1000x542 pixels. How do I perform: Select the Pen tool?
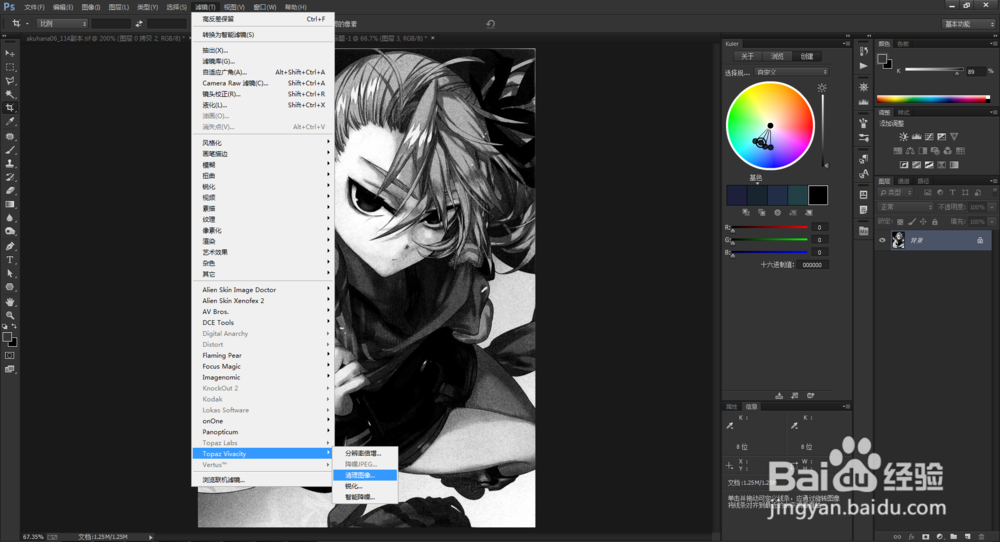[x=10, y=246]
